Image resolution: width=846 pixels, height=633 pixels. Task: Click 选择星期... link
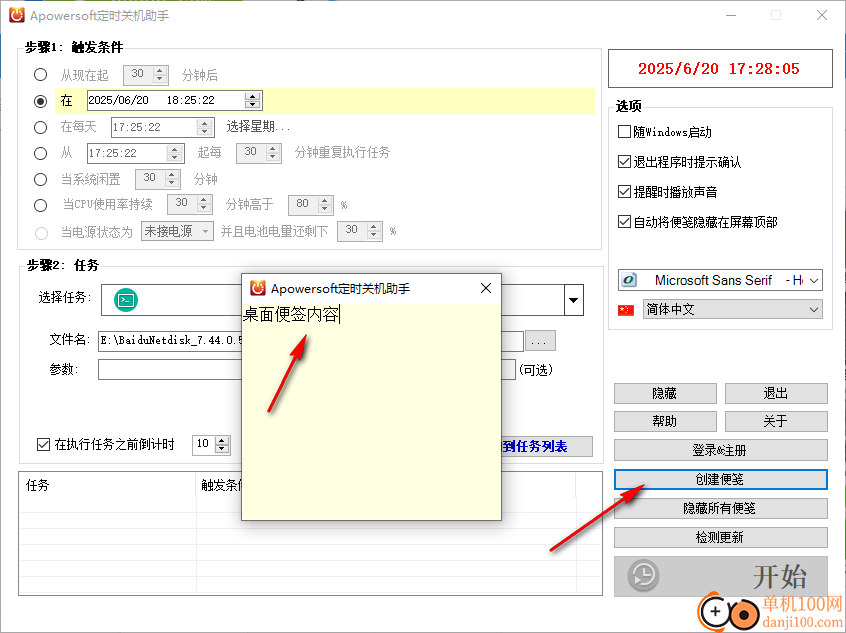click(x=258, y=127)
